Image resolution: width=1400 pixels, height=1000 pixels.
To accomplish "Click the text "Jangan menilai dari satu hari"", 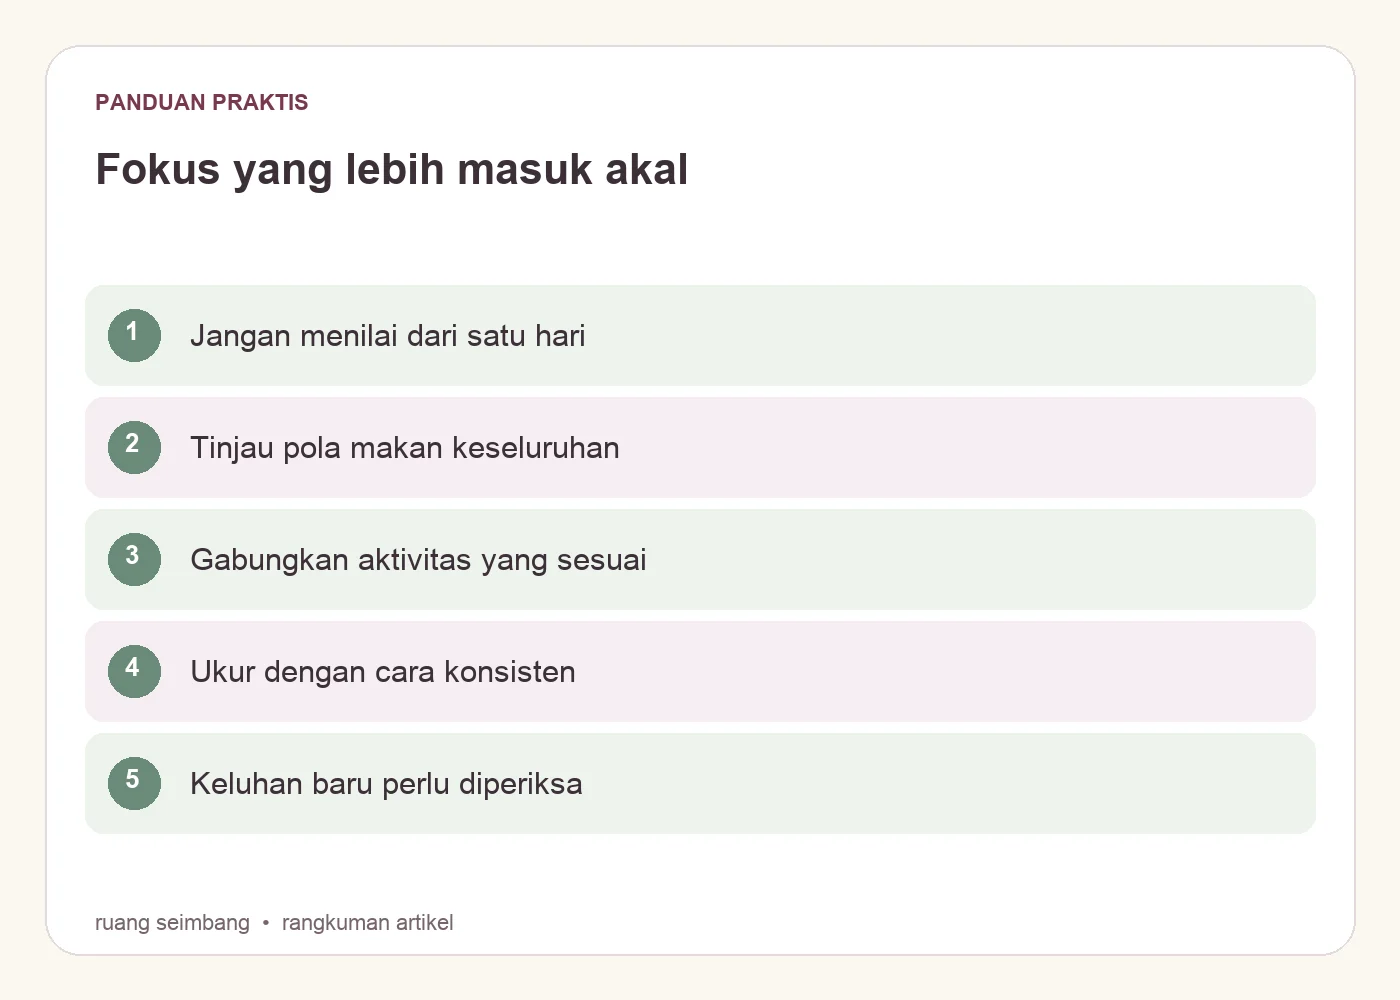I will tap(388, 336).
